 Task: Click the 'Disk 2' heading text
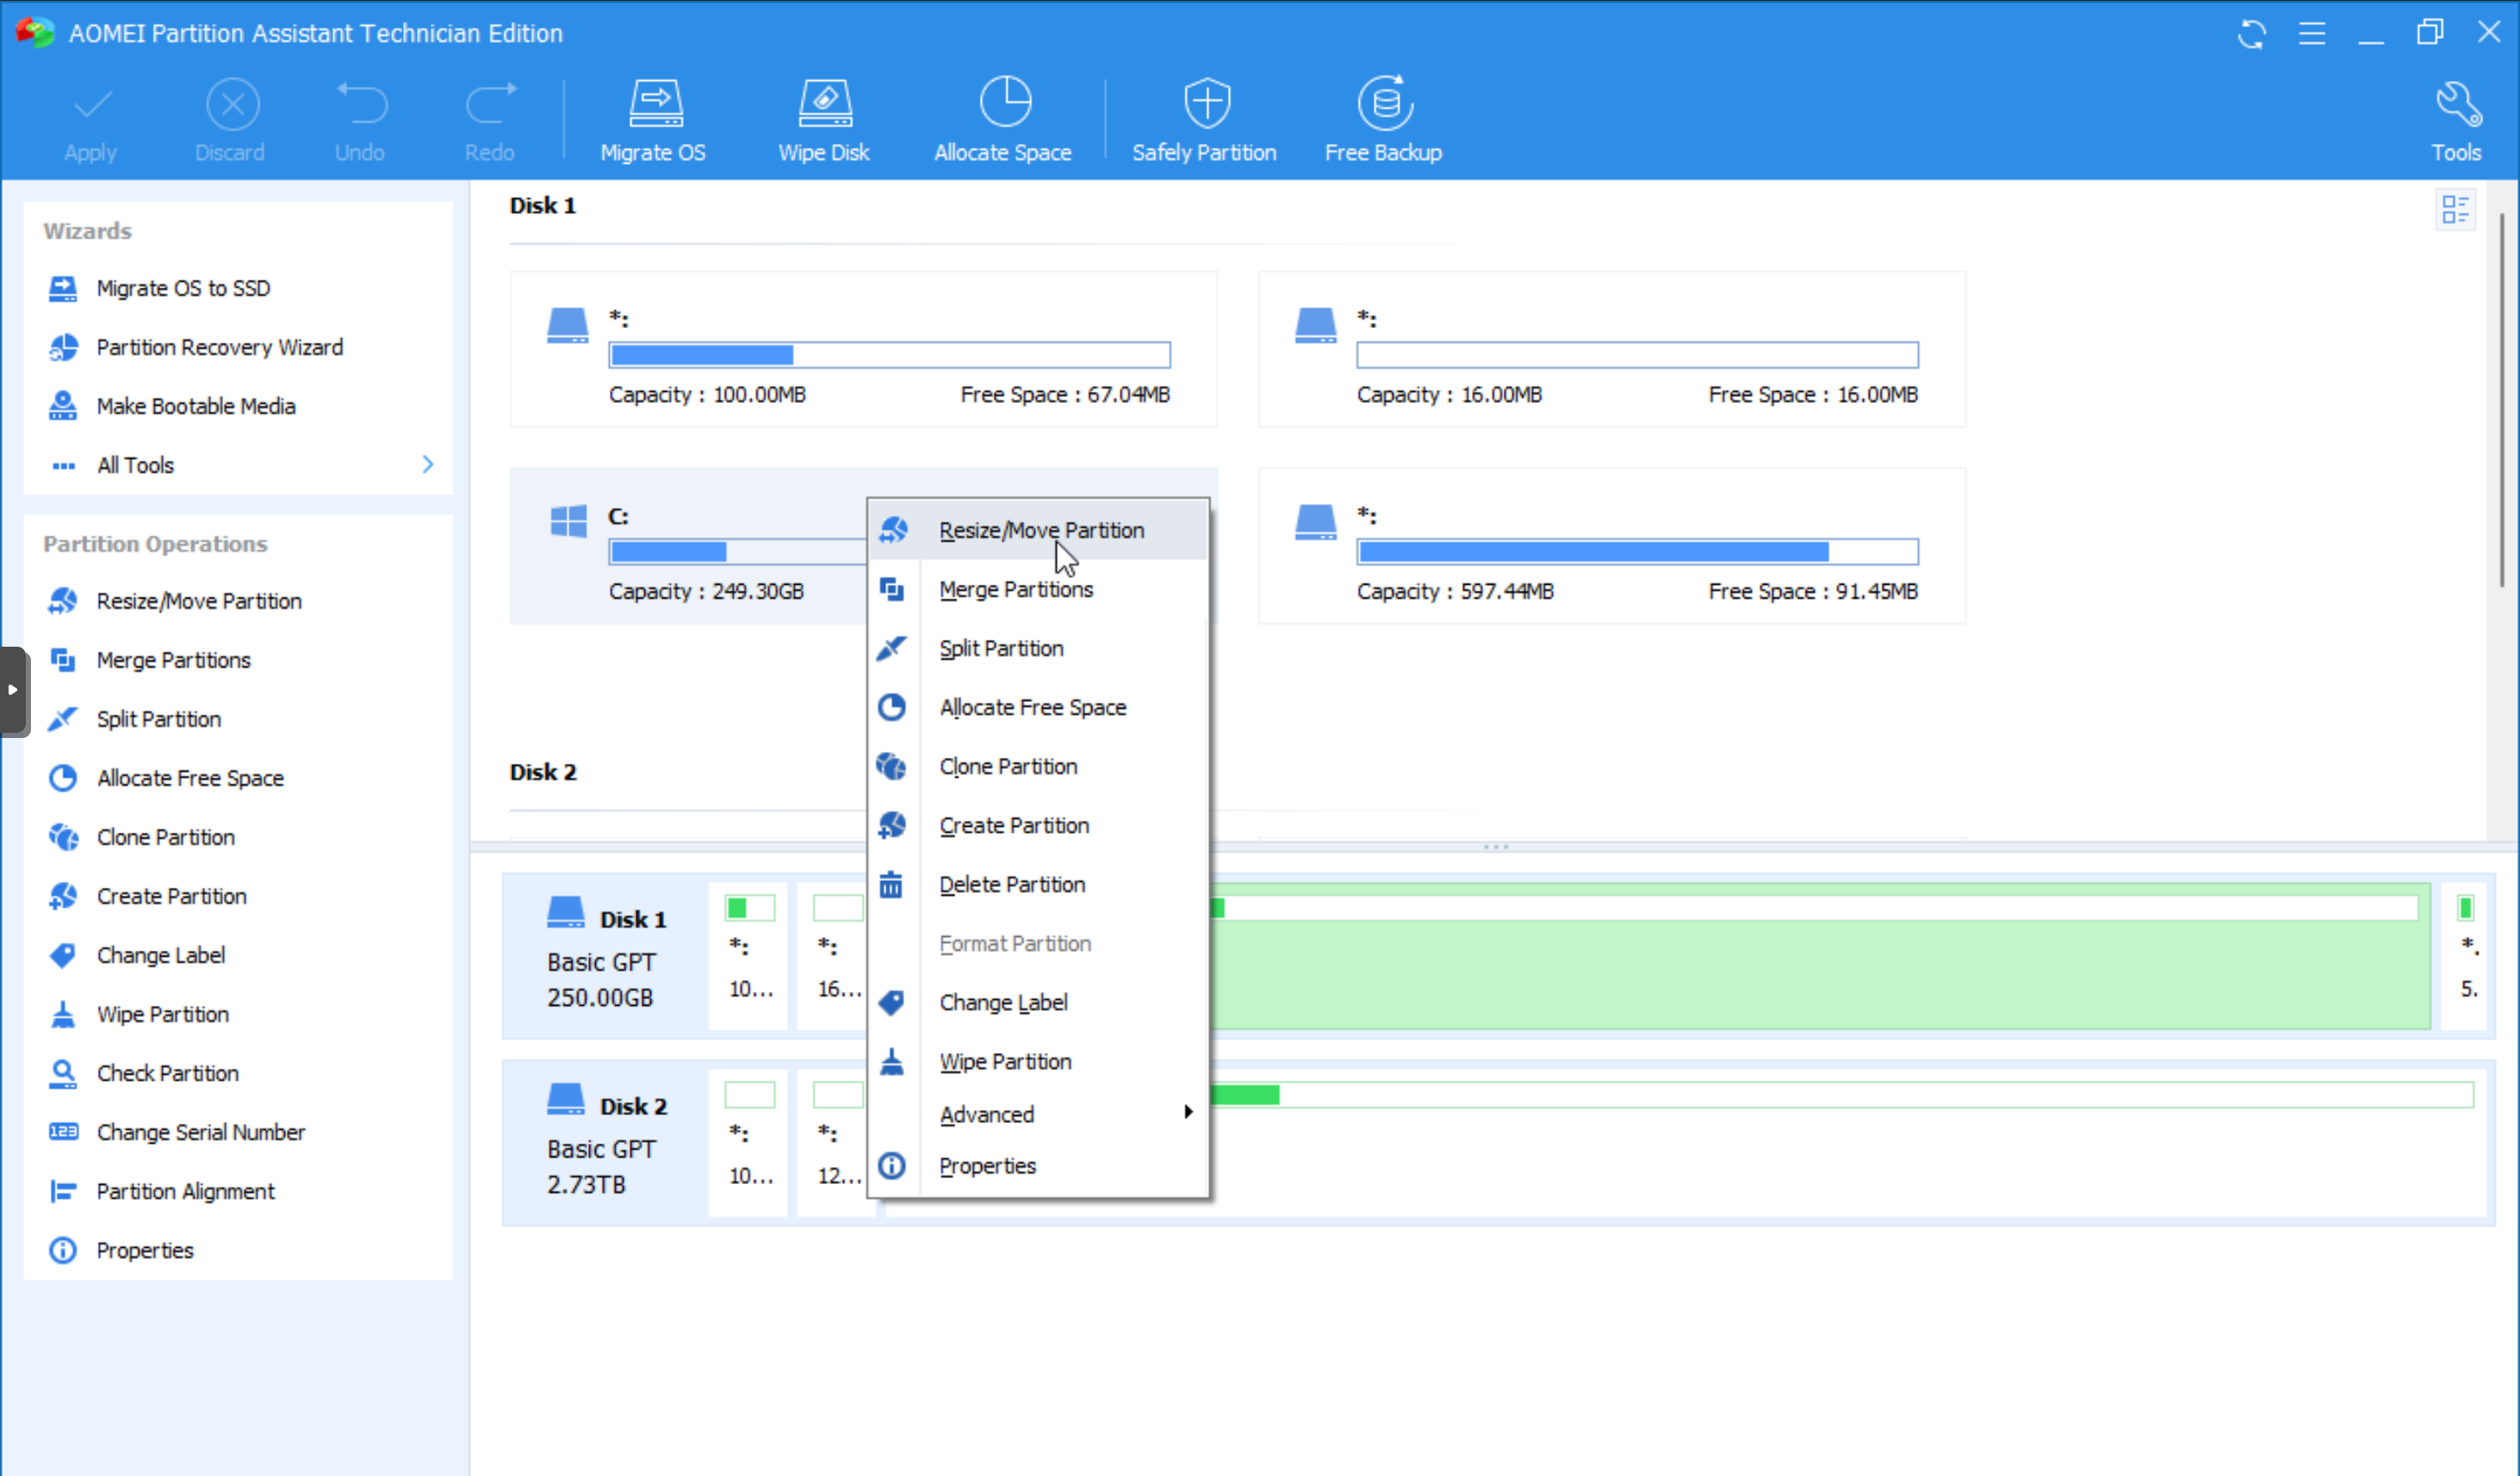(543, 772)
